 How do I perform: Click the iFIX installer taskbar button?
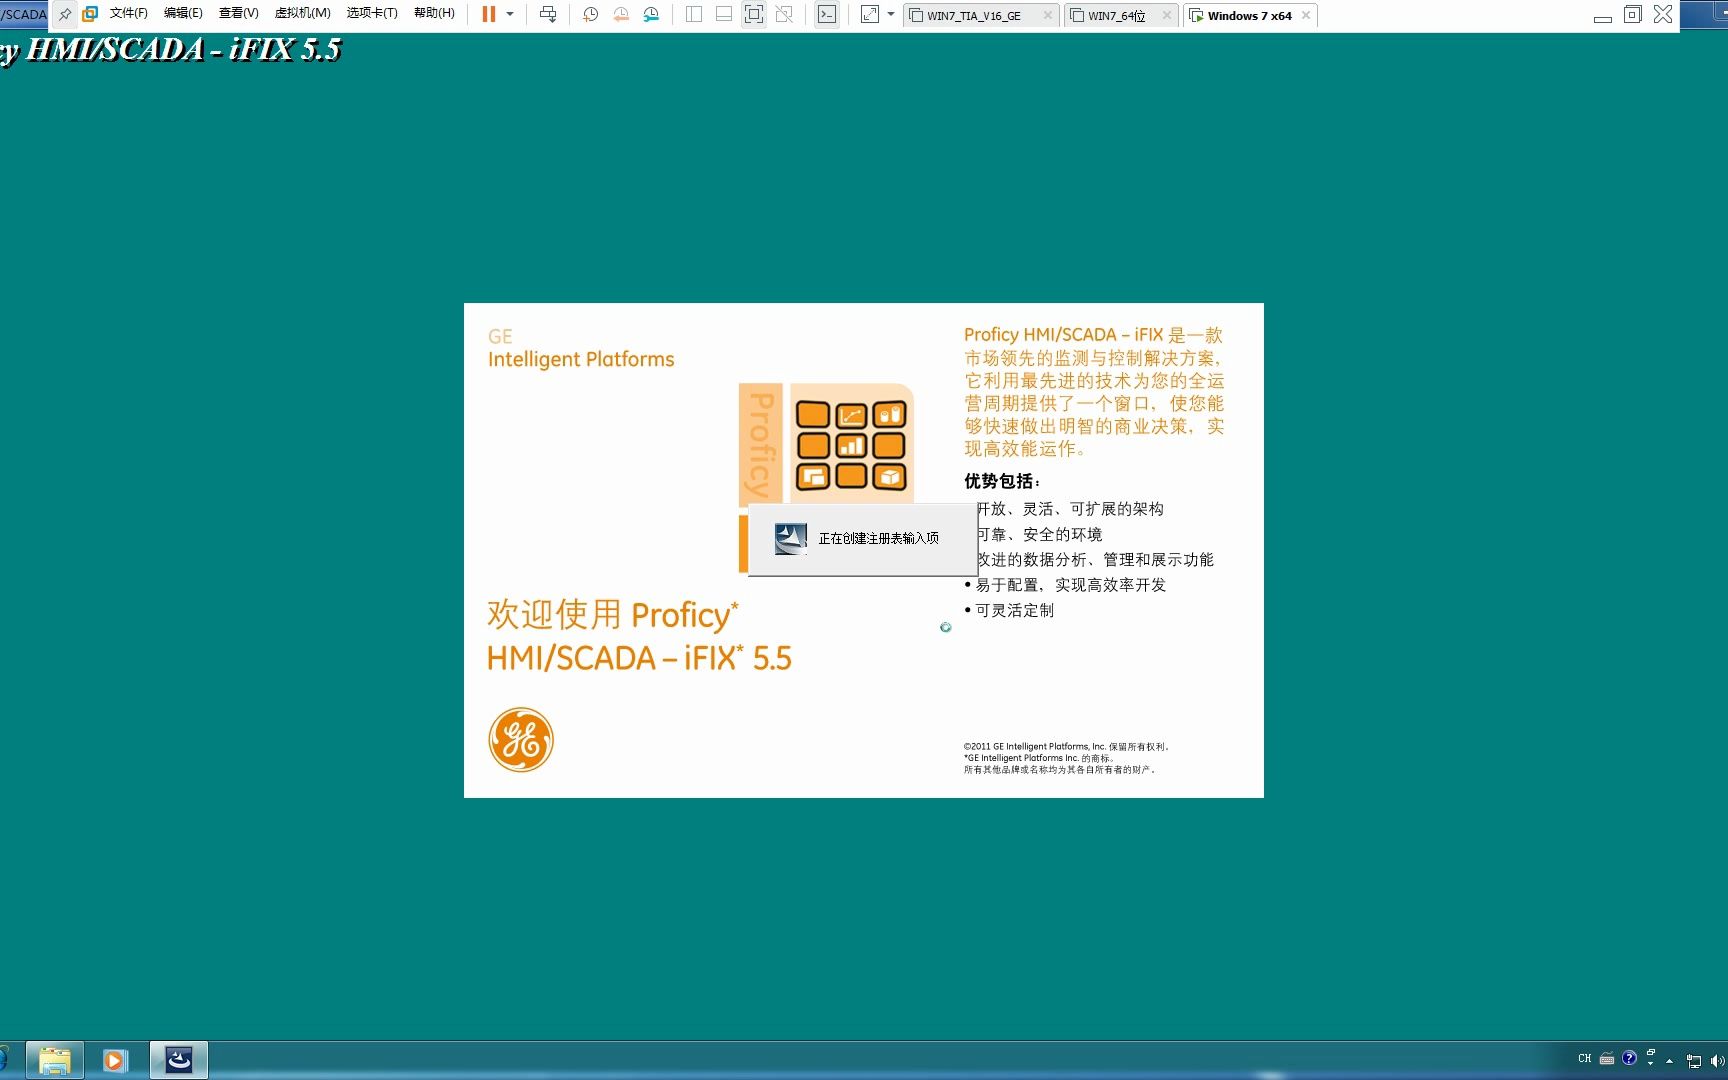pyautogui.click(x=179, y=1060)
